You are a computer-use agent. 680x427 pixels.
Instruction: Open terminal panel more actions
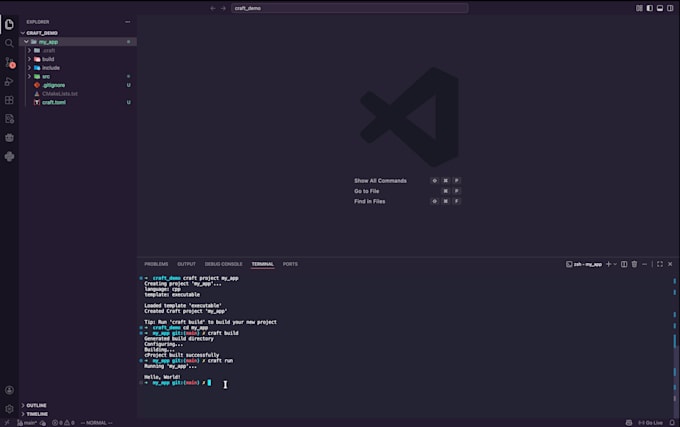tap(644, 264)
